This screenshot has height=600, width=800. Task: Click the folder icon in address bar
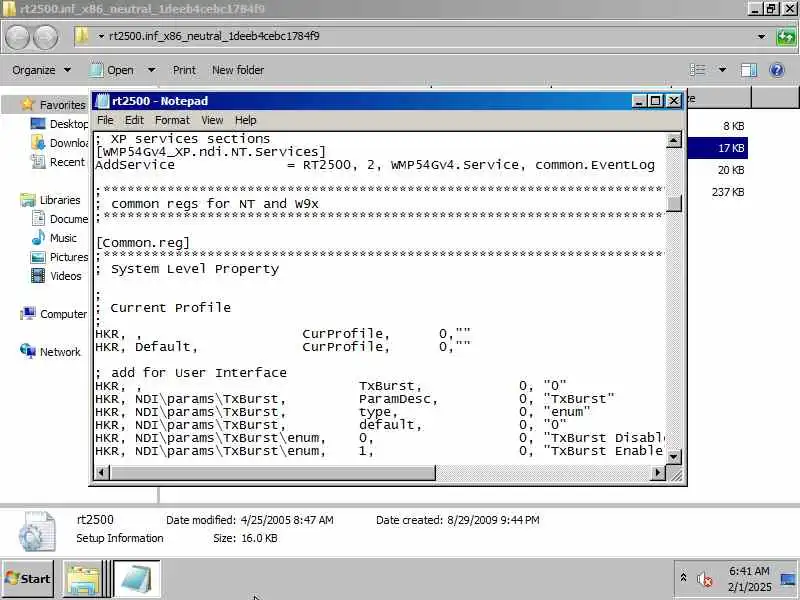(82, 36)
